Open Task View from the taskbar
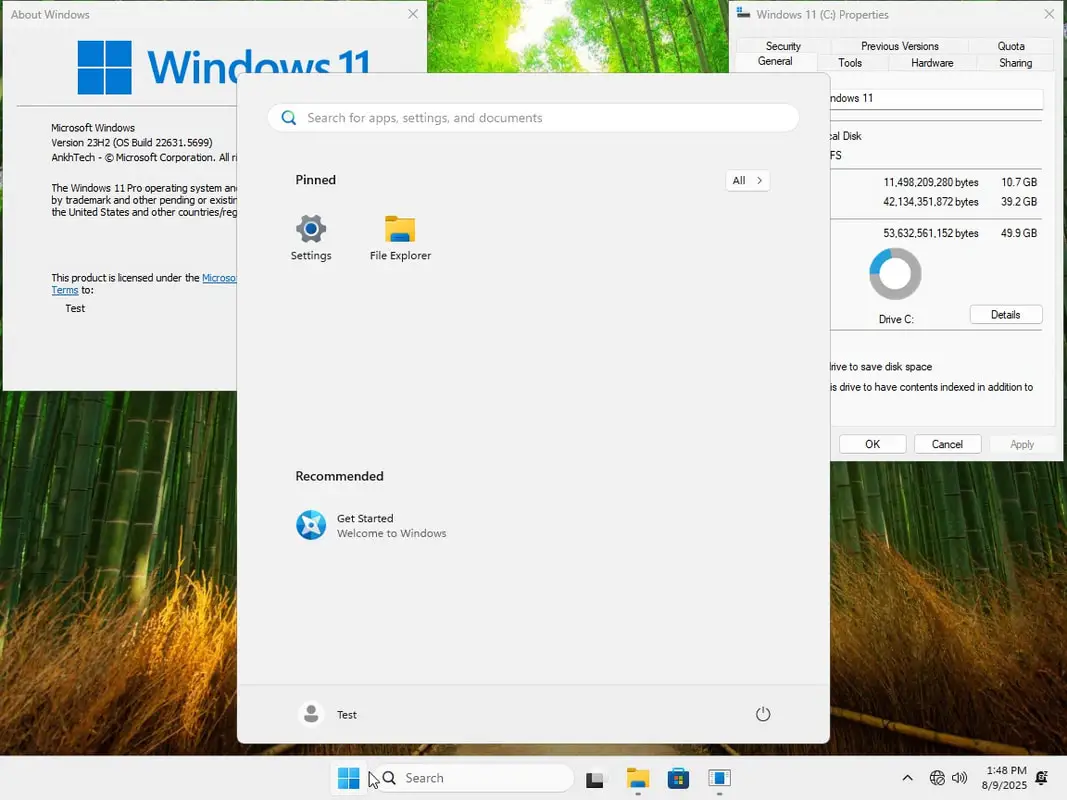 coord(596,779)
